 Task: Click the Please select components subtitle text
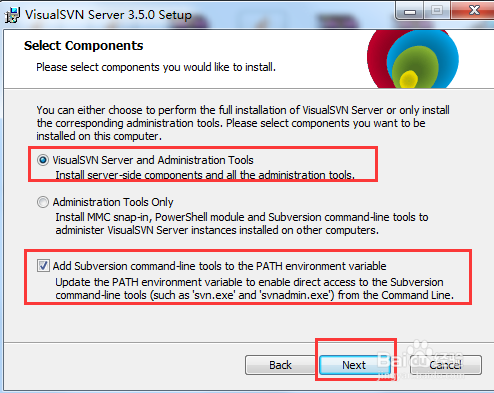156,67
